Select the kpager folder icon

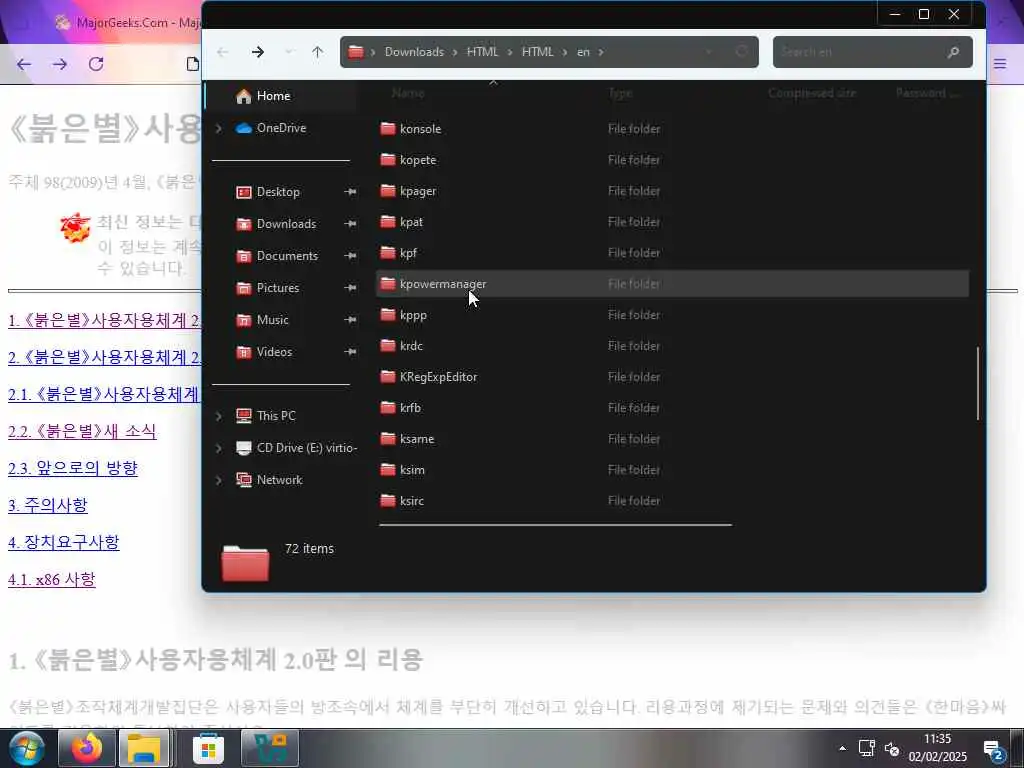tap(388, 191)
